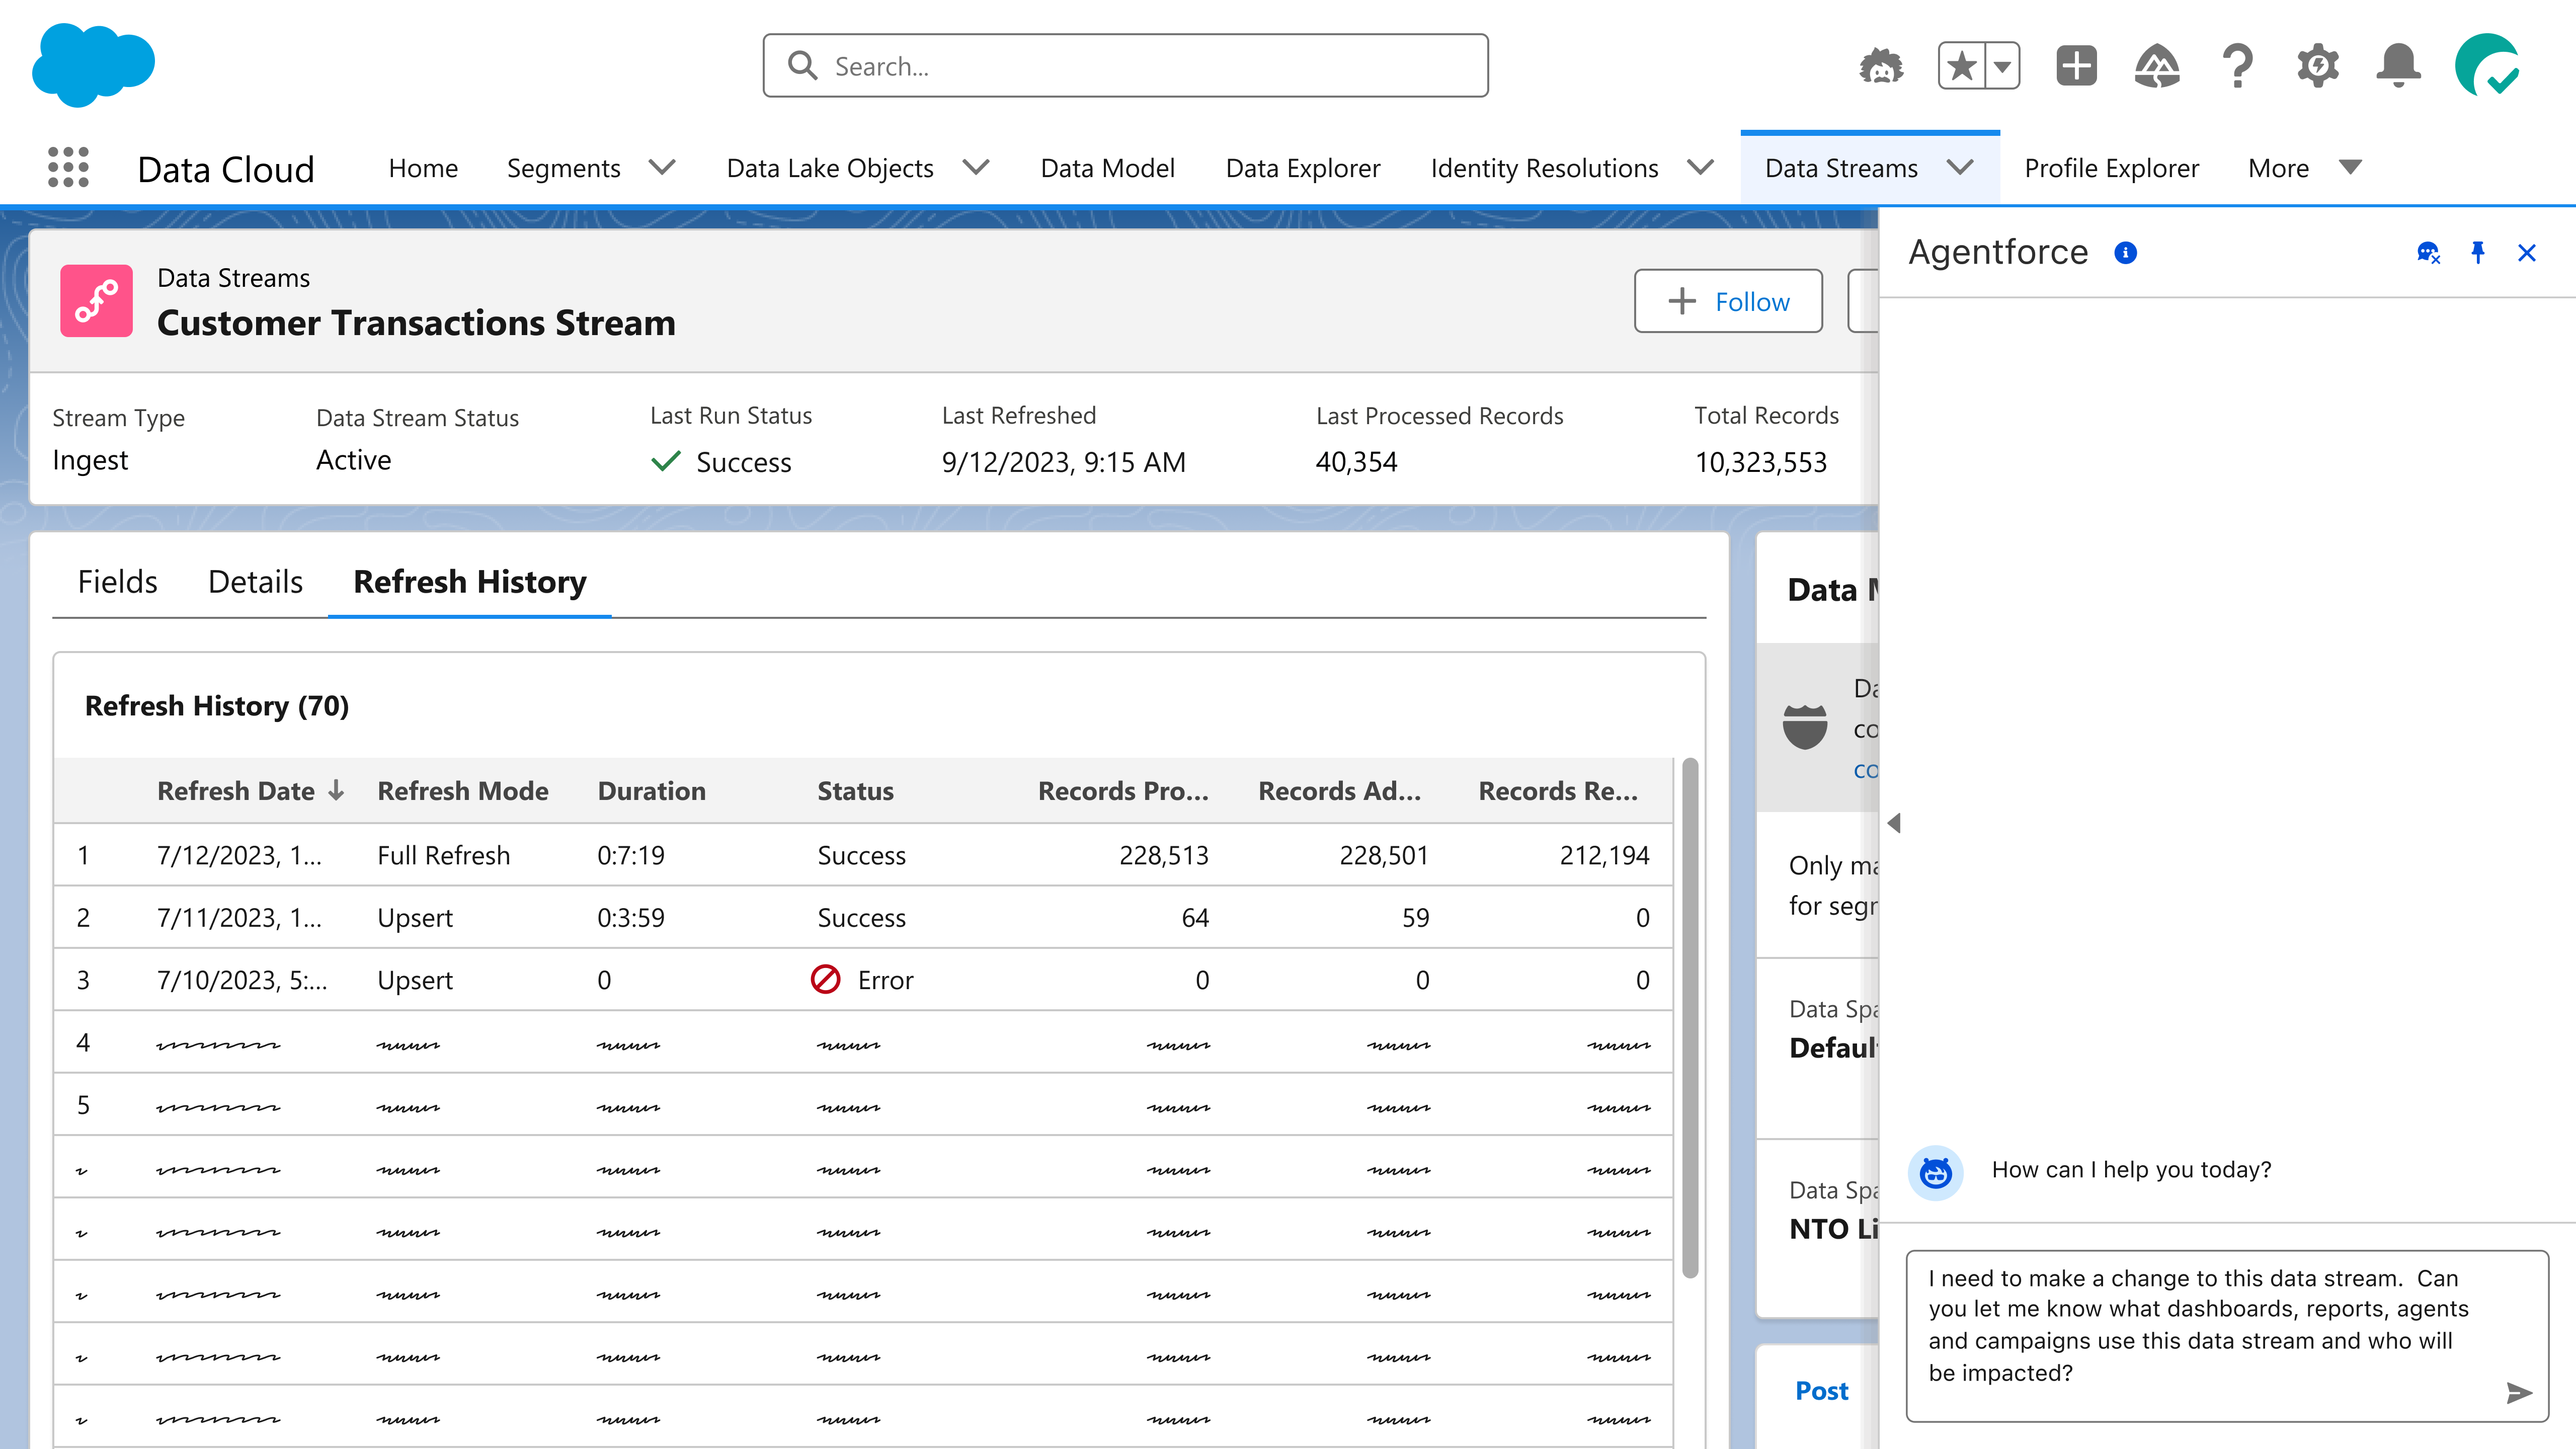Click the 0:3:59 duration cell
2576x1449 pixels.
click(x=631, y=918)
